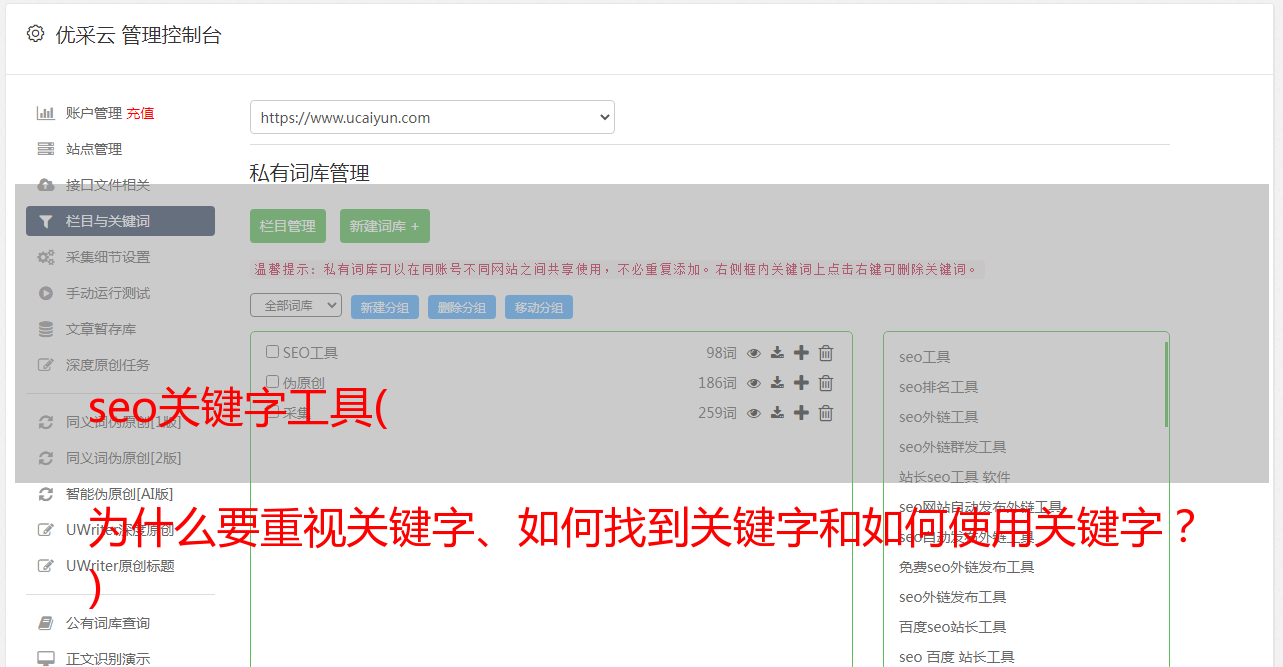Click the gear icon beside 优采云 管理控制台

coord(36,34)
